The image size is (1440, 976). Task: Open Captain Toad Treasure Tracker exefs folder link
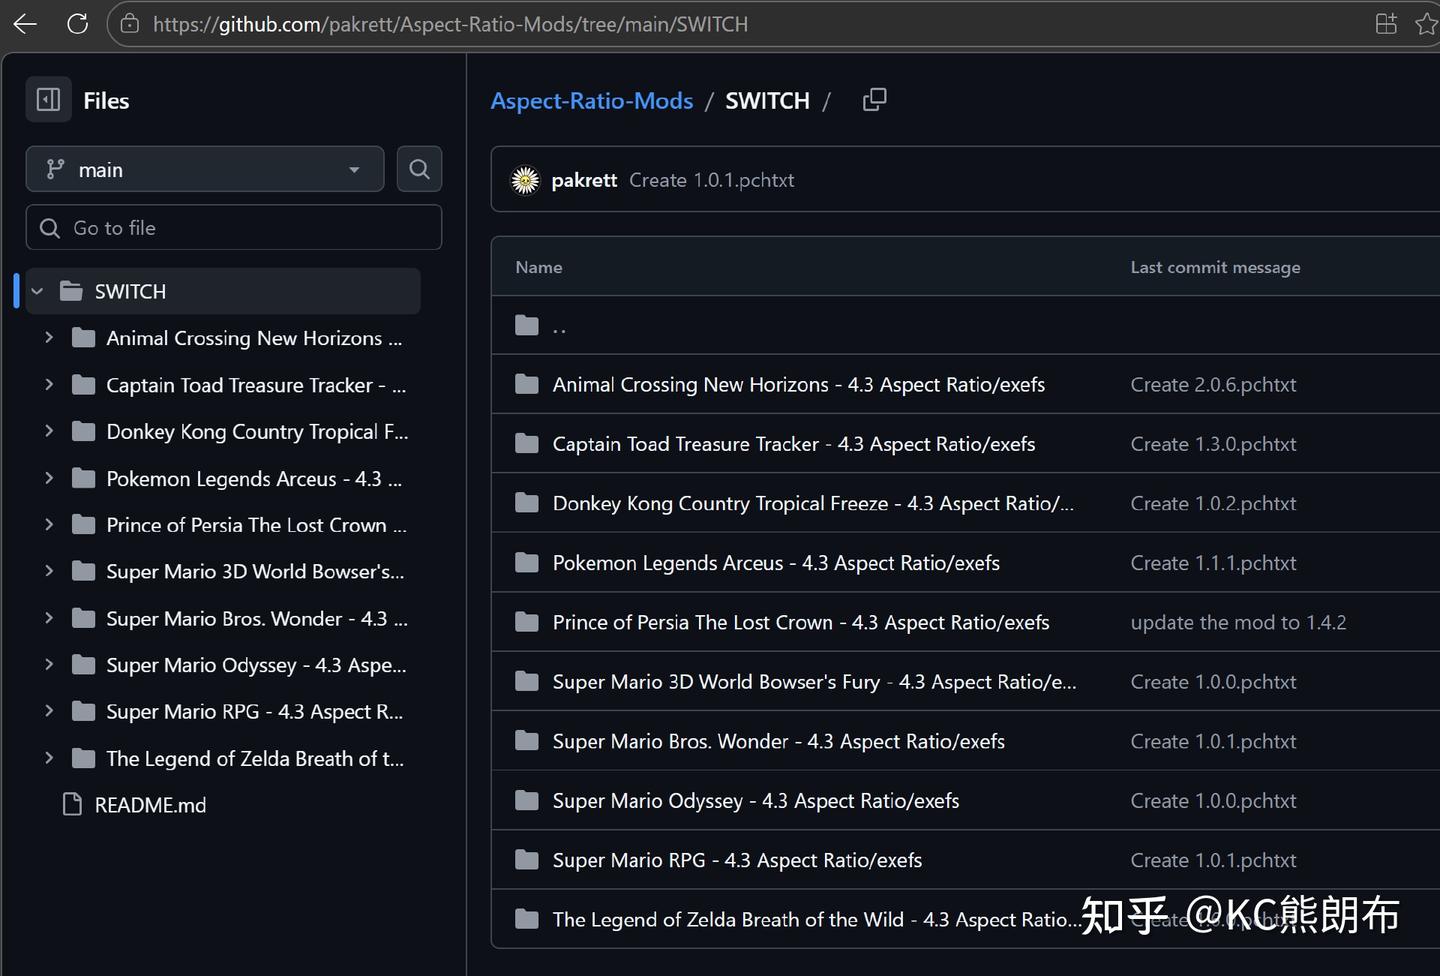pos(794,444)
